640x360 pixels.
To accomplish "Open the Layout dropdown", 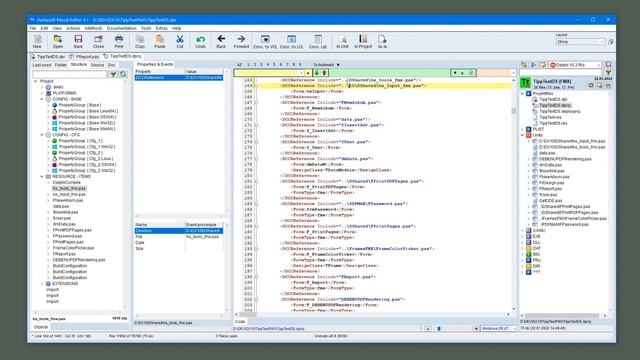I will [580, 42].
